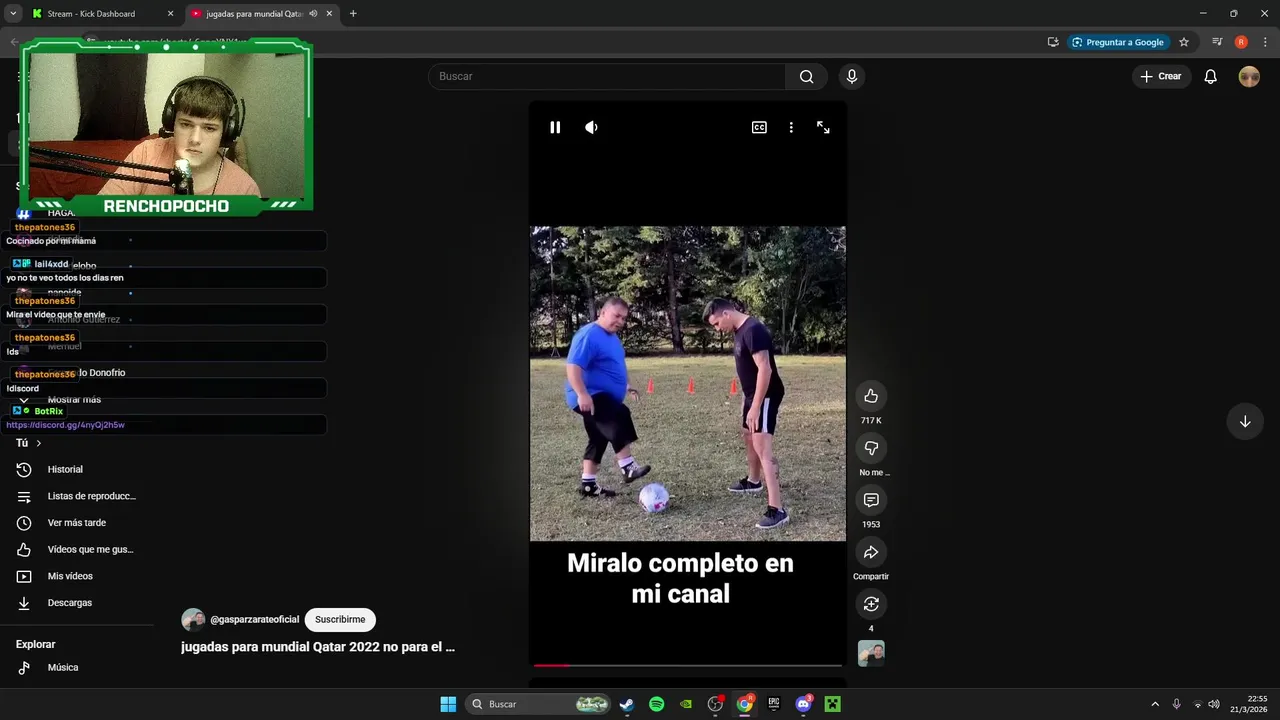Open the Short's audio source thumbnail
Screen dimensions: 1280x720
click(871, 653)
